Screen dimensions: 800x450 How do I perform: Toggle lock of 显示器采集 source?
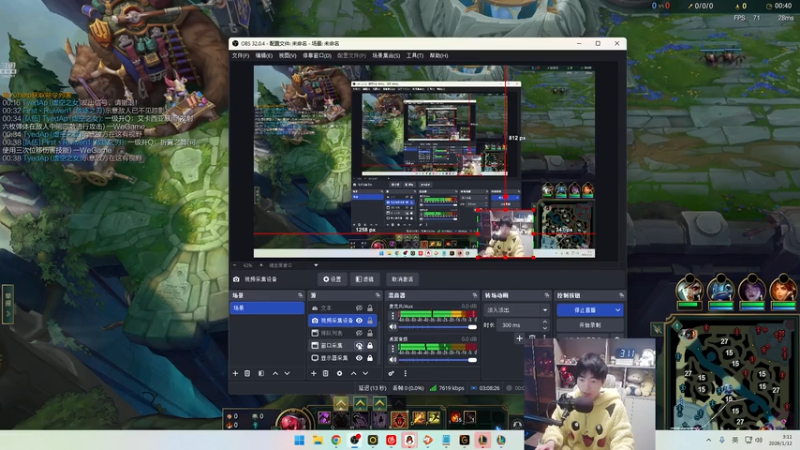point(370,358)
